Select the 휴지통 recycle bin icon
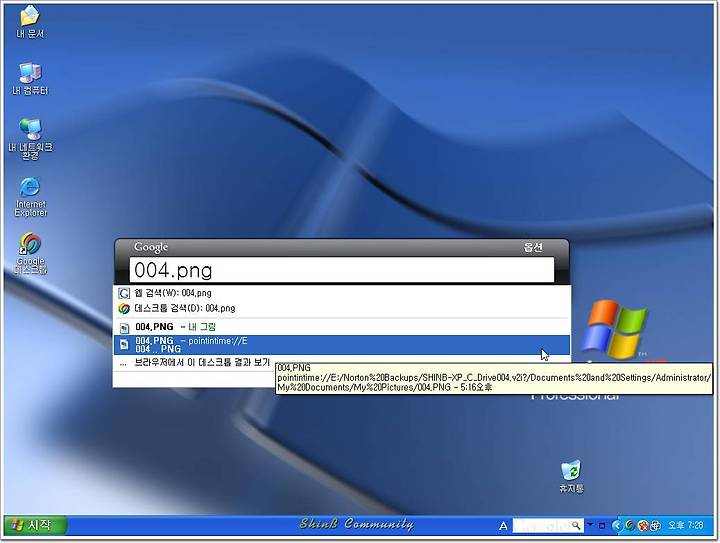The height and width of the screenshot is (543, 720). [571, 476]
